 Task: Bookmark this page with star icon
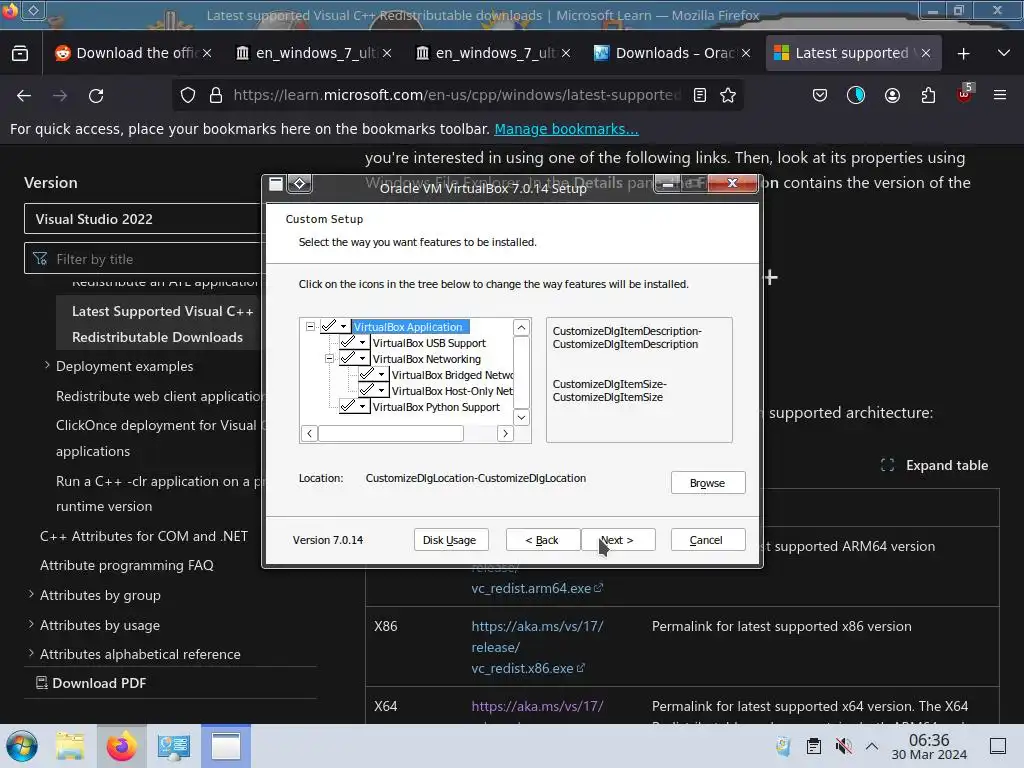(728, 95)
